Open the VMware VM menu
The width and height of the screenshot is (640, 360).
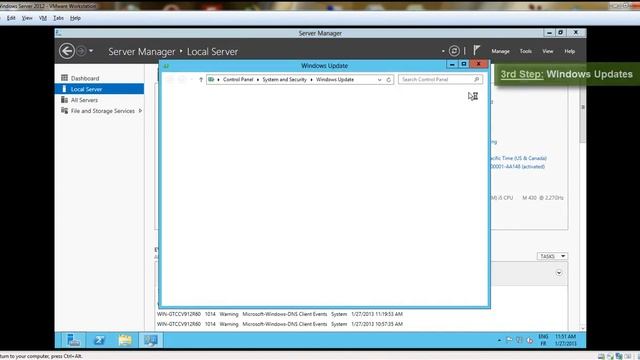tap(43, 18)
